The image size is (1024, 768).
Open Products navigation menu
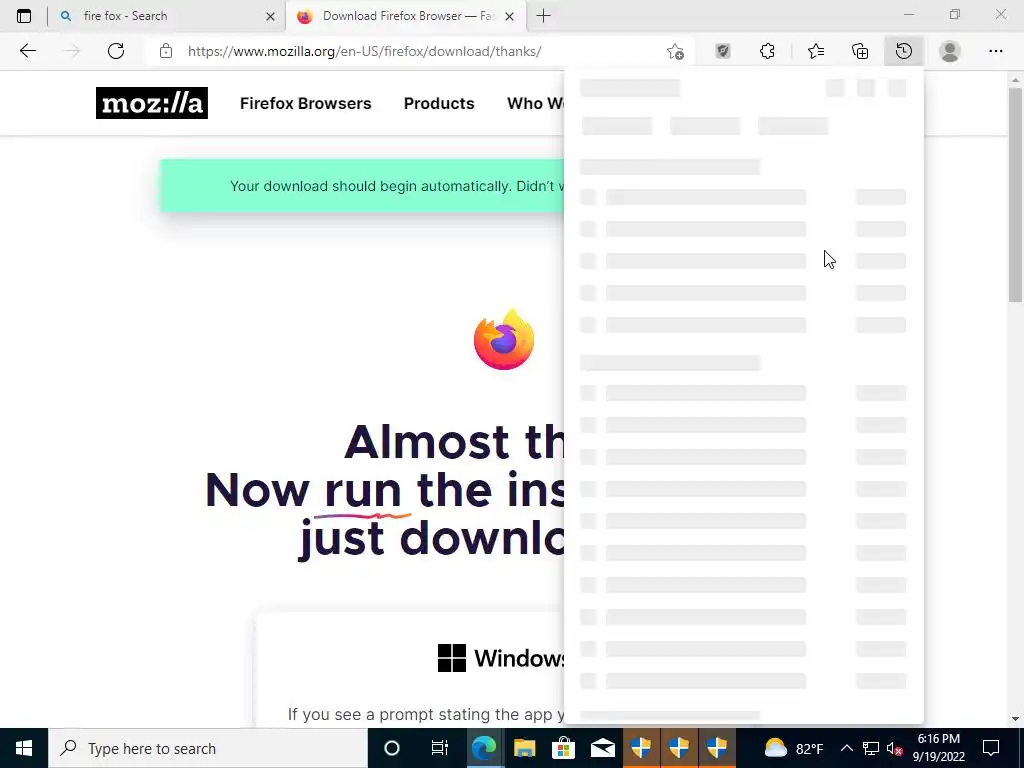click(x=439, y=103)
